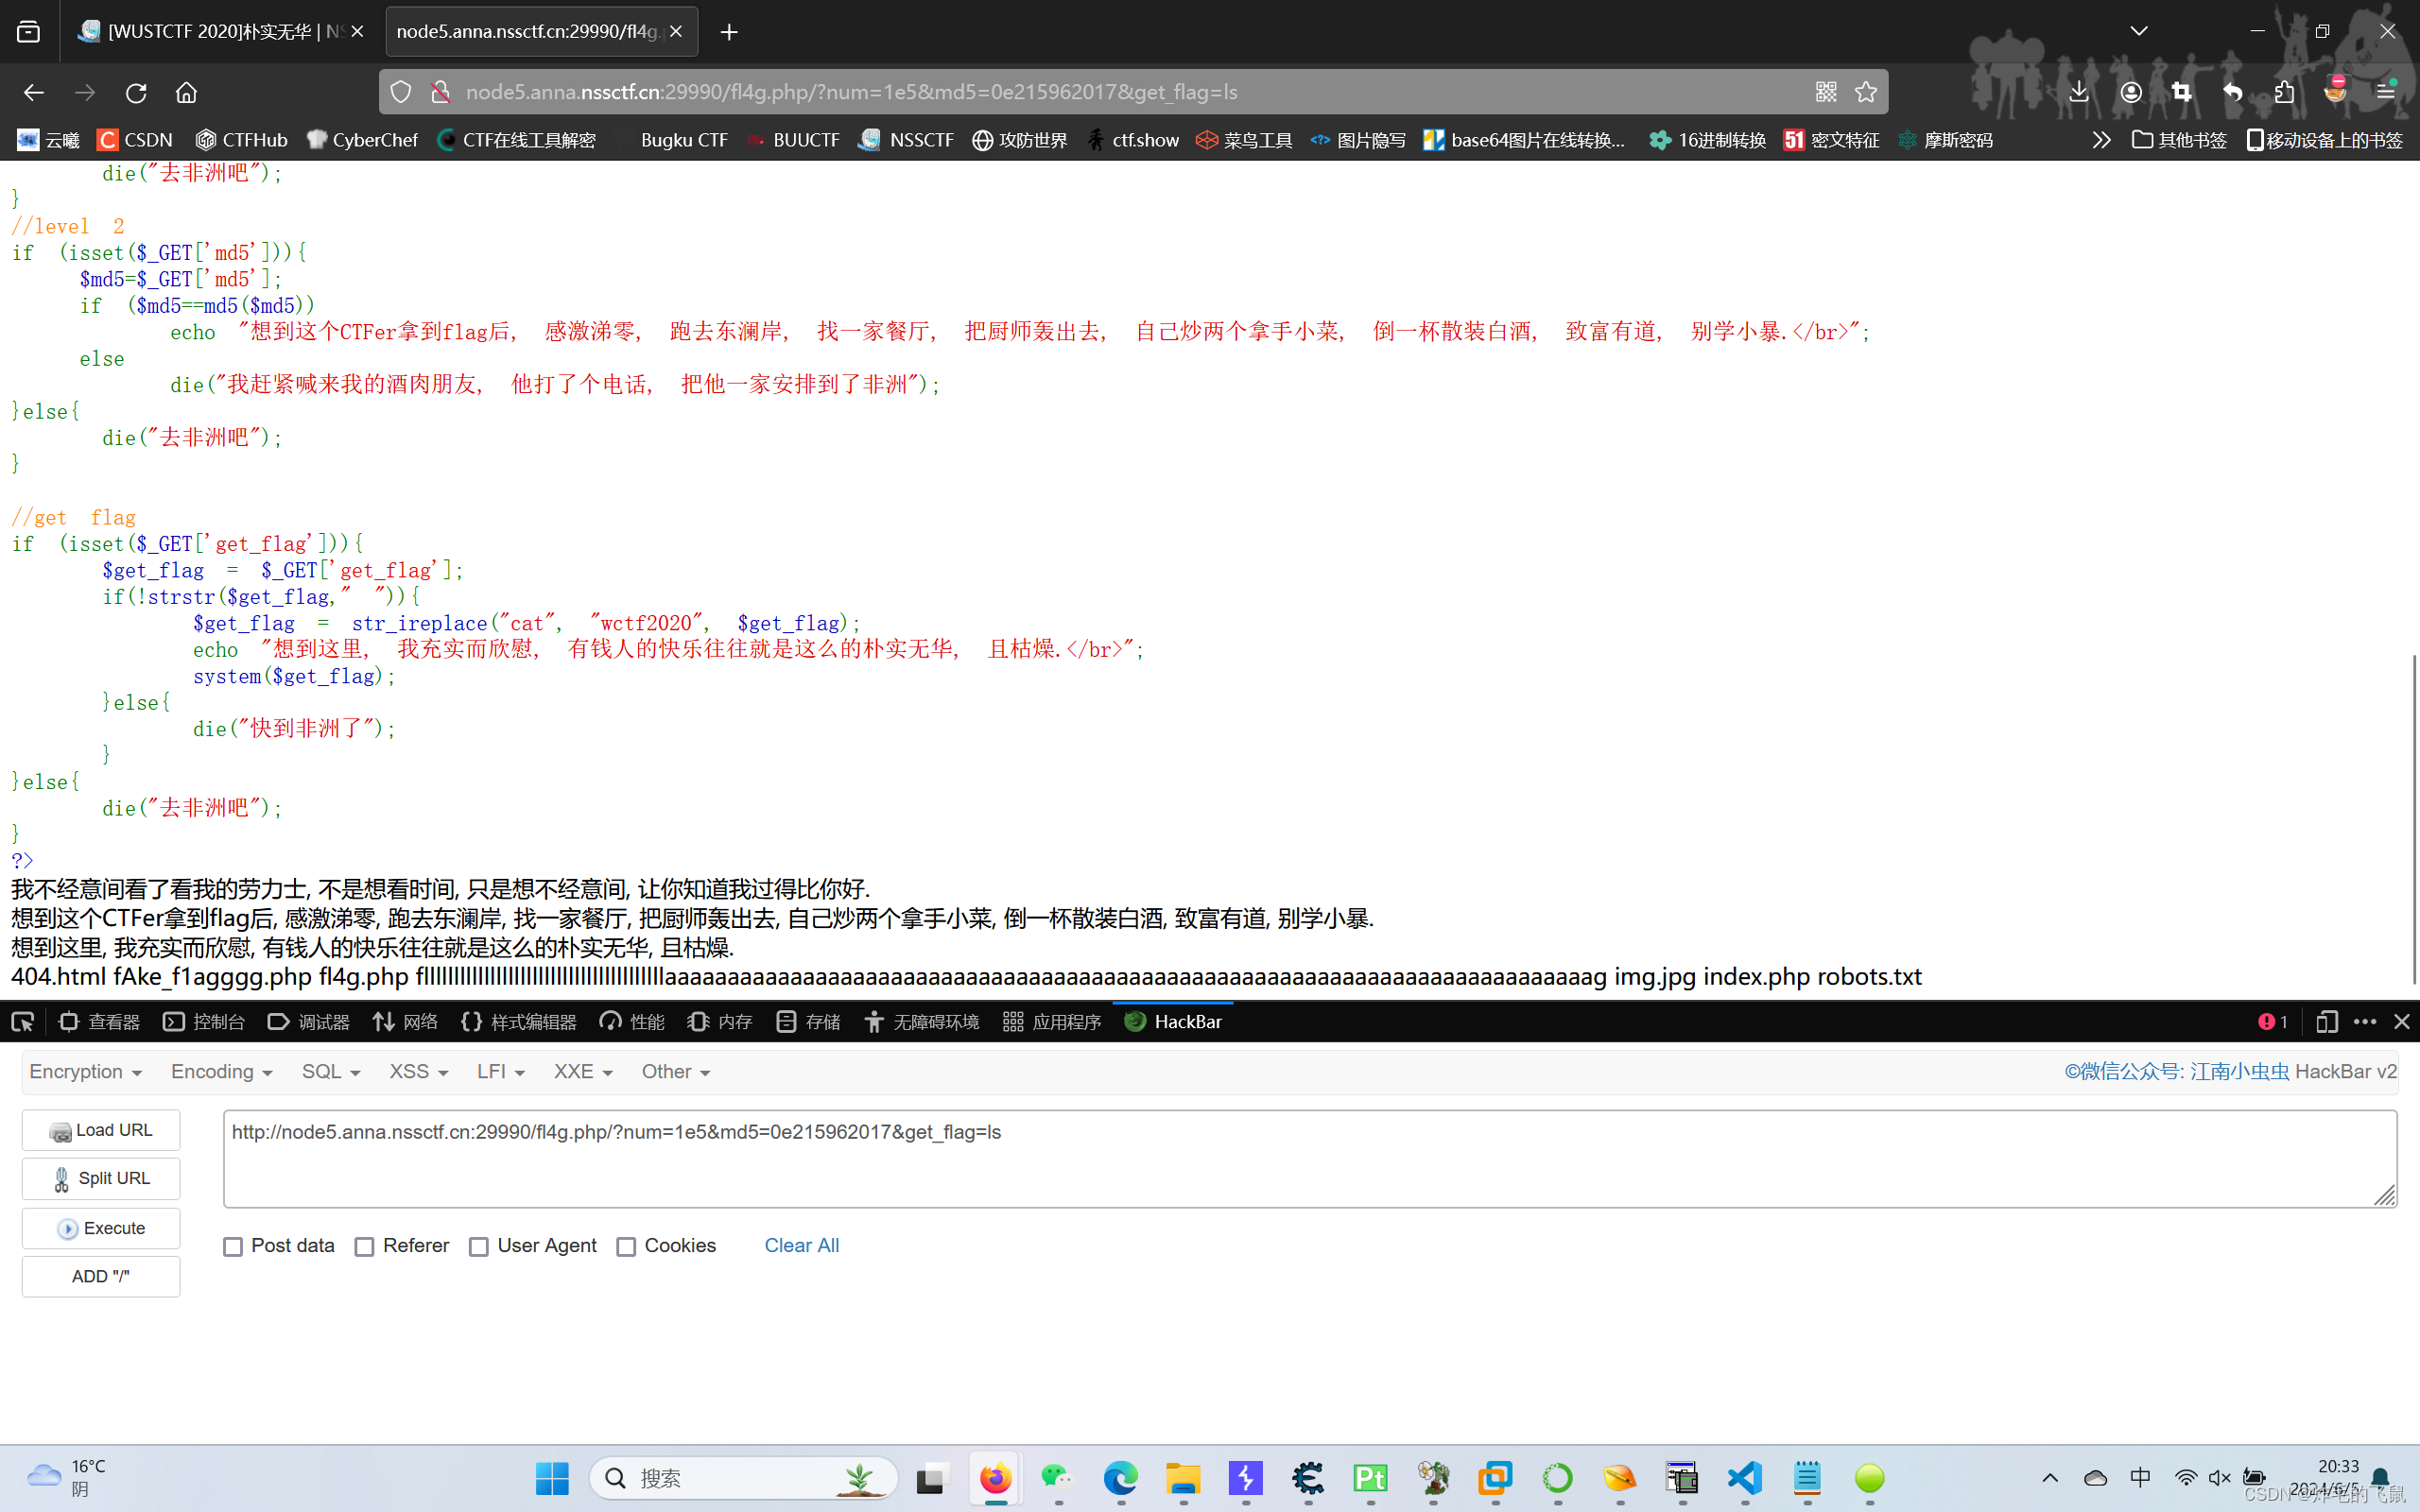This screenshot has height=1512, width=2420.
Task: Expand the Encryption dropdown in HackBar
Action: coord(85,1071)
